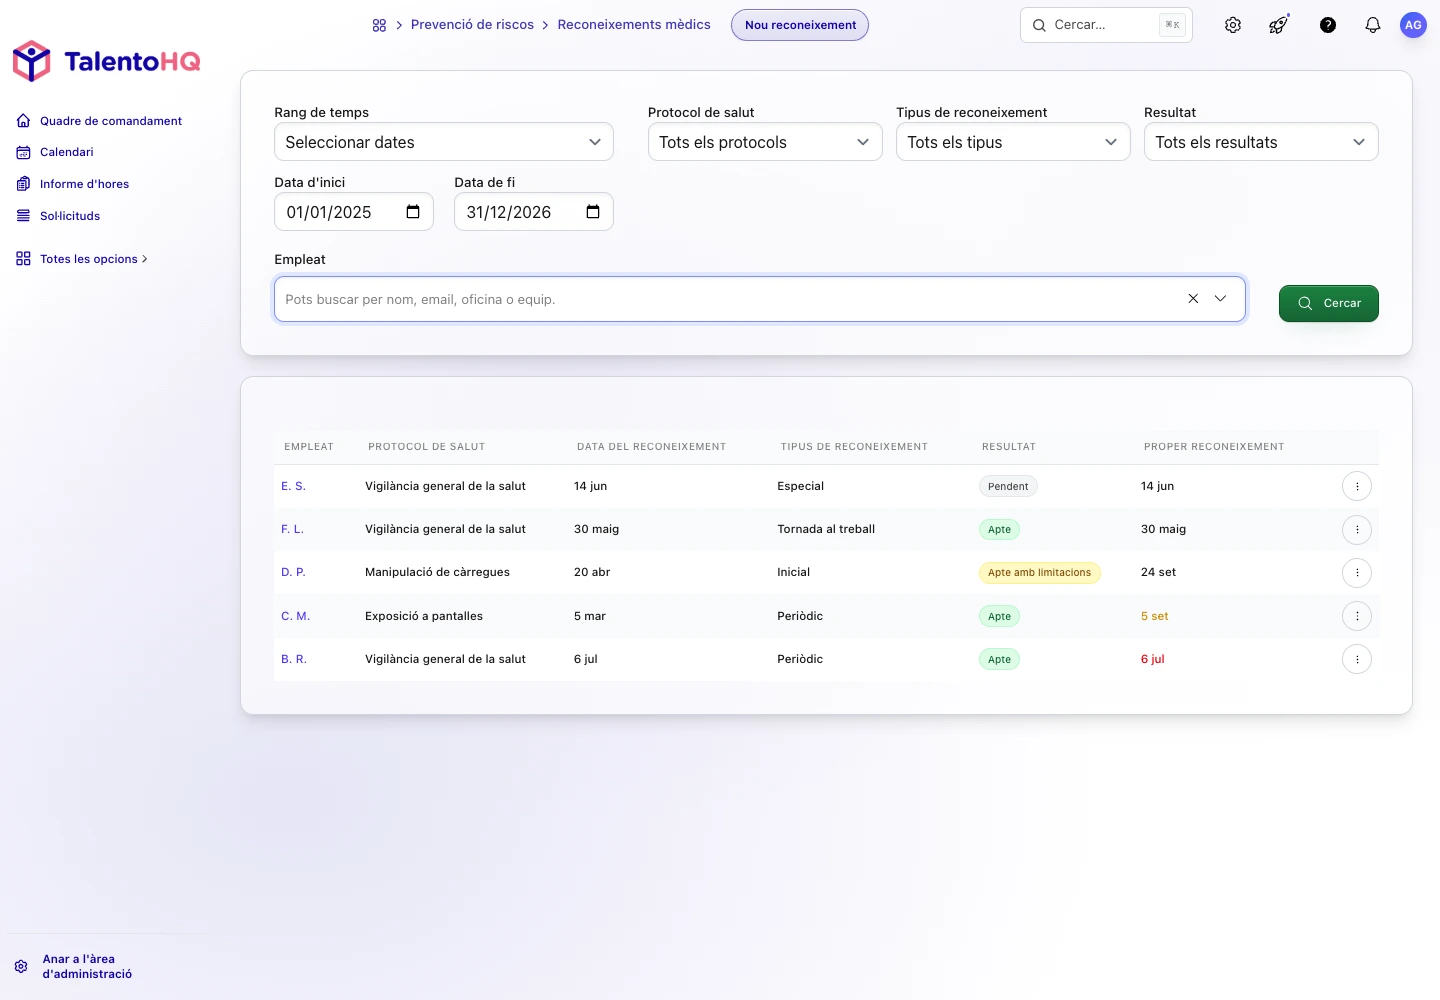Open the AG user avatar menu

(x=1413, y=25)
